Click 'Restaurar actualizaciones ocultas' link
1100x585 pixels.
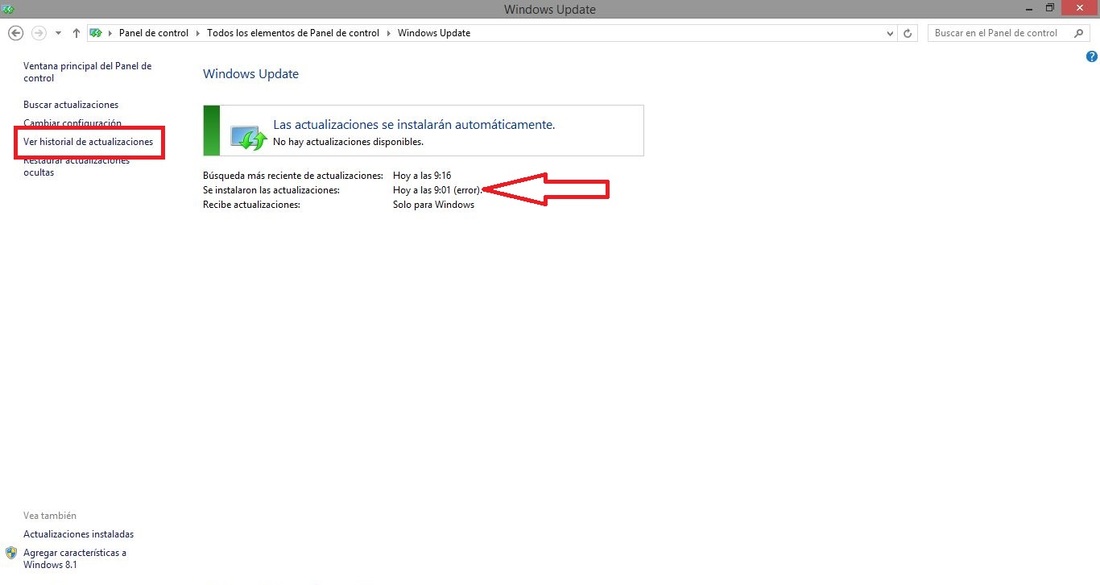pyautogui.click(x=76, y=166)
